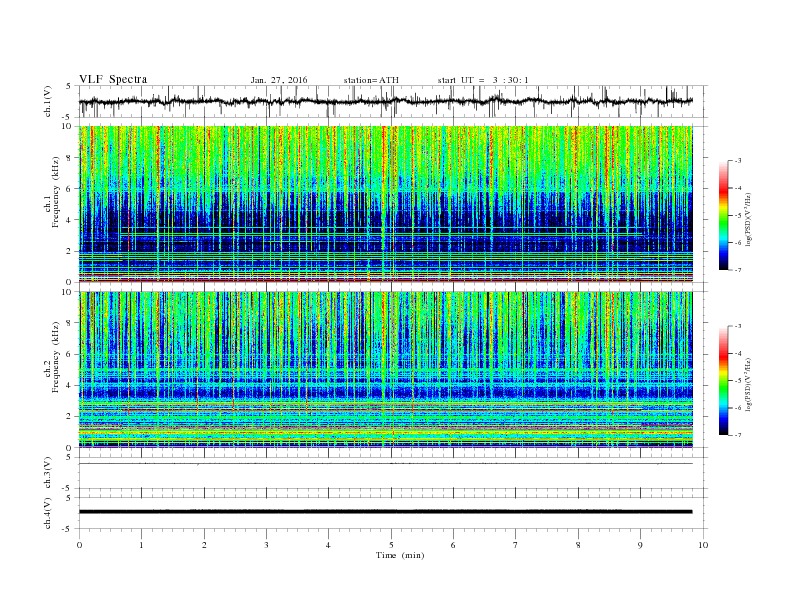Click time axis tick label "0"
The height and width of the screenshot is (612, 792).
pos(79,545)
